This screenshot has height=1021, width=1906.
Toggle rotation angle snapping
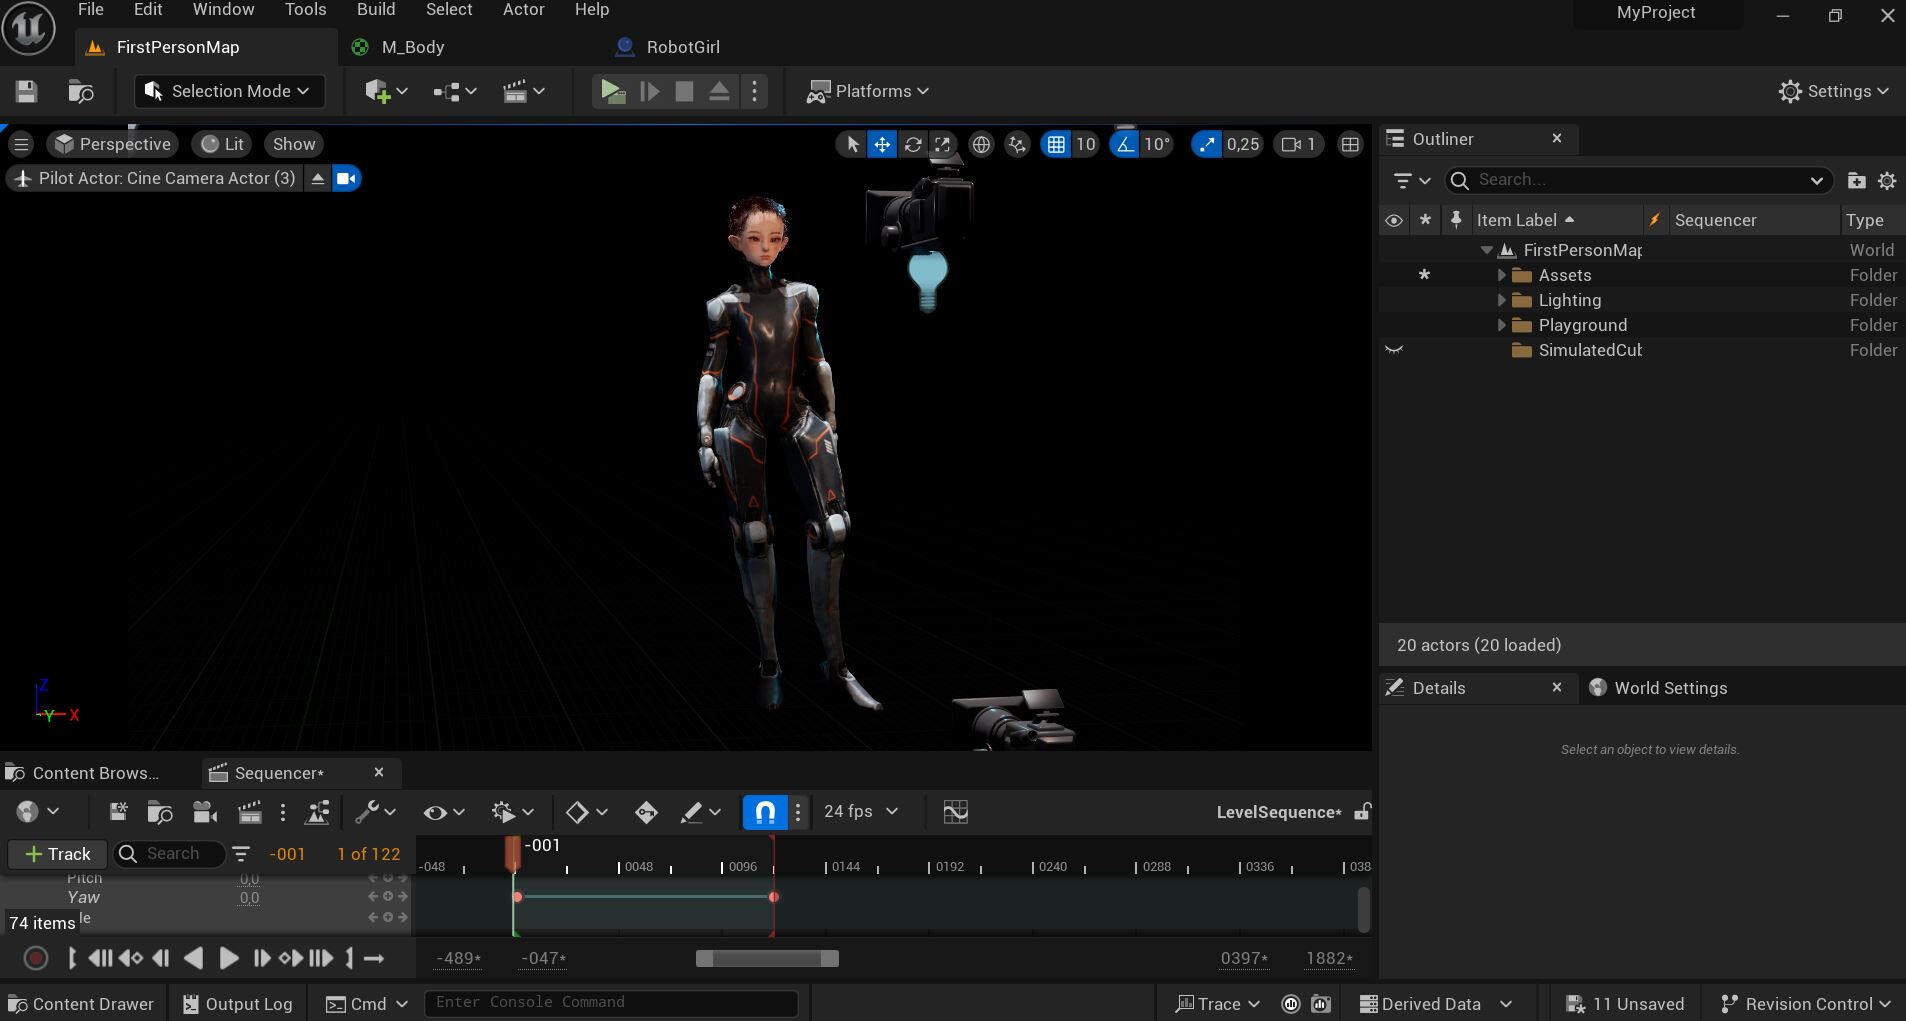coord(1125,144)
